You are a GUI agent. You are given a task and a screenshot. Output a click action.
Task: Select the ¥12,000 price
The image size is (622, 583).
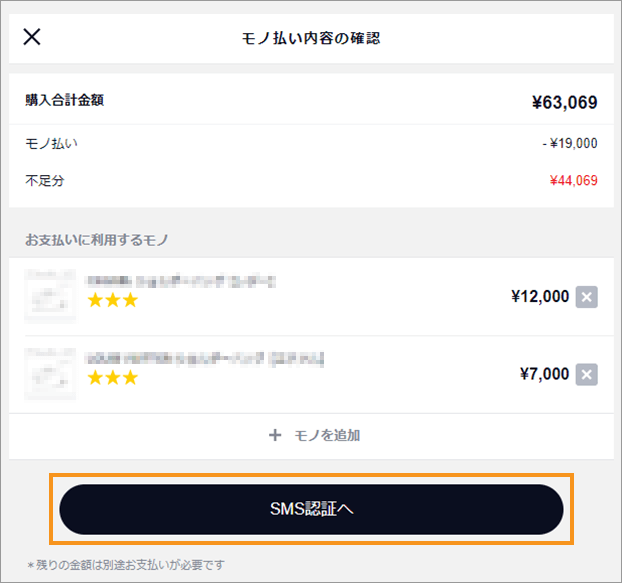(x=540, y=296)
